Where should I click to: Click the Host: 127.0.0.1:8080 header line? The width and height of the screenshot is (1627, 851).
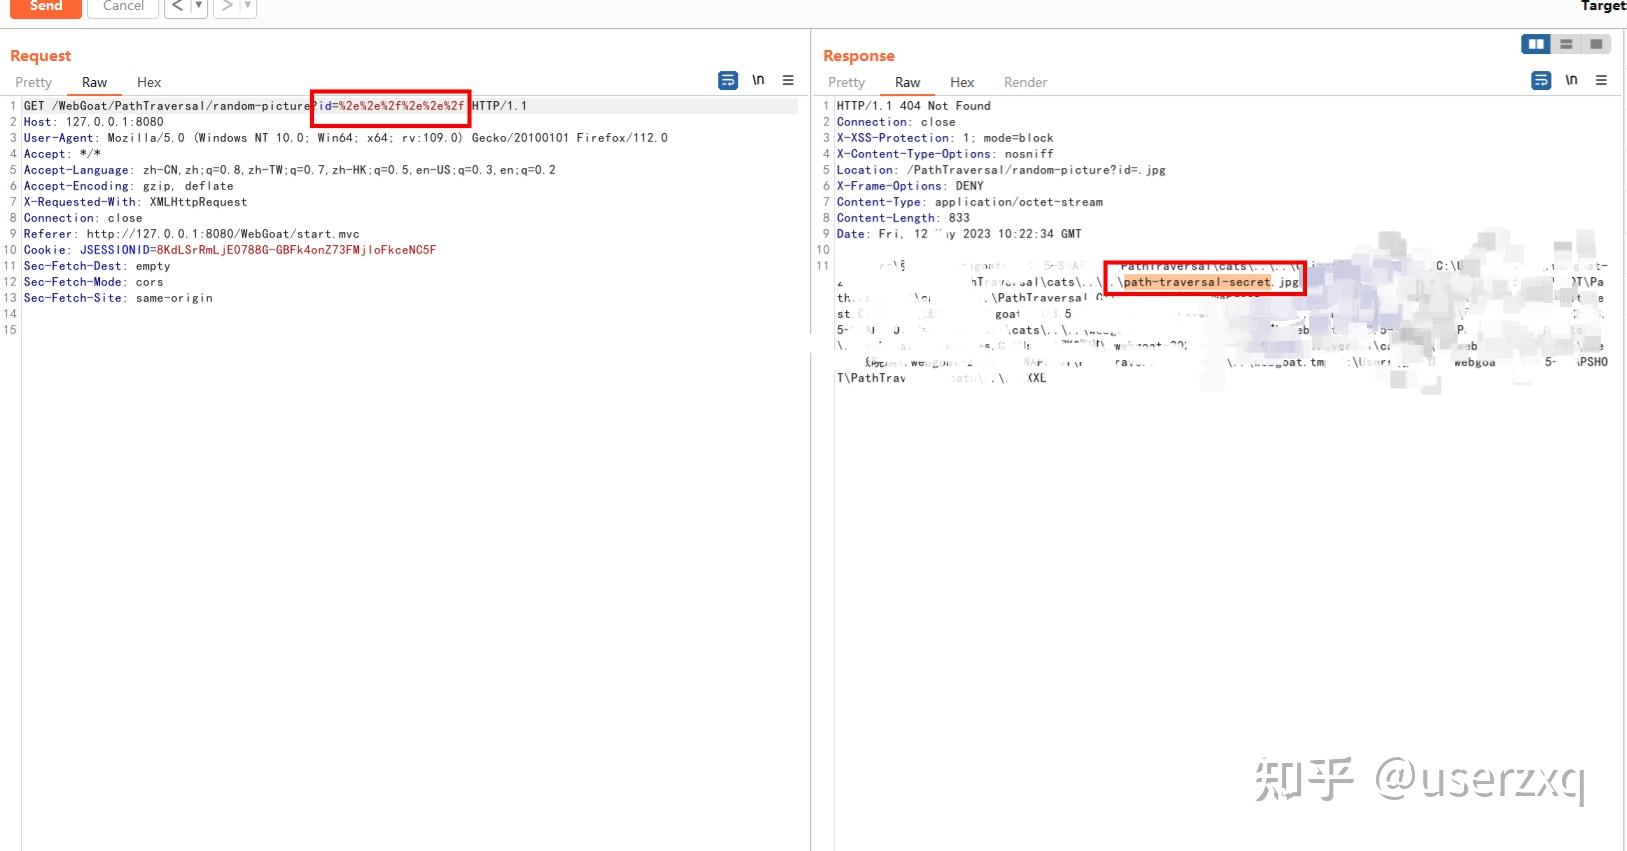(x=93, y=122)
